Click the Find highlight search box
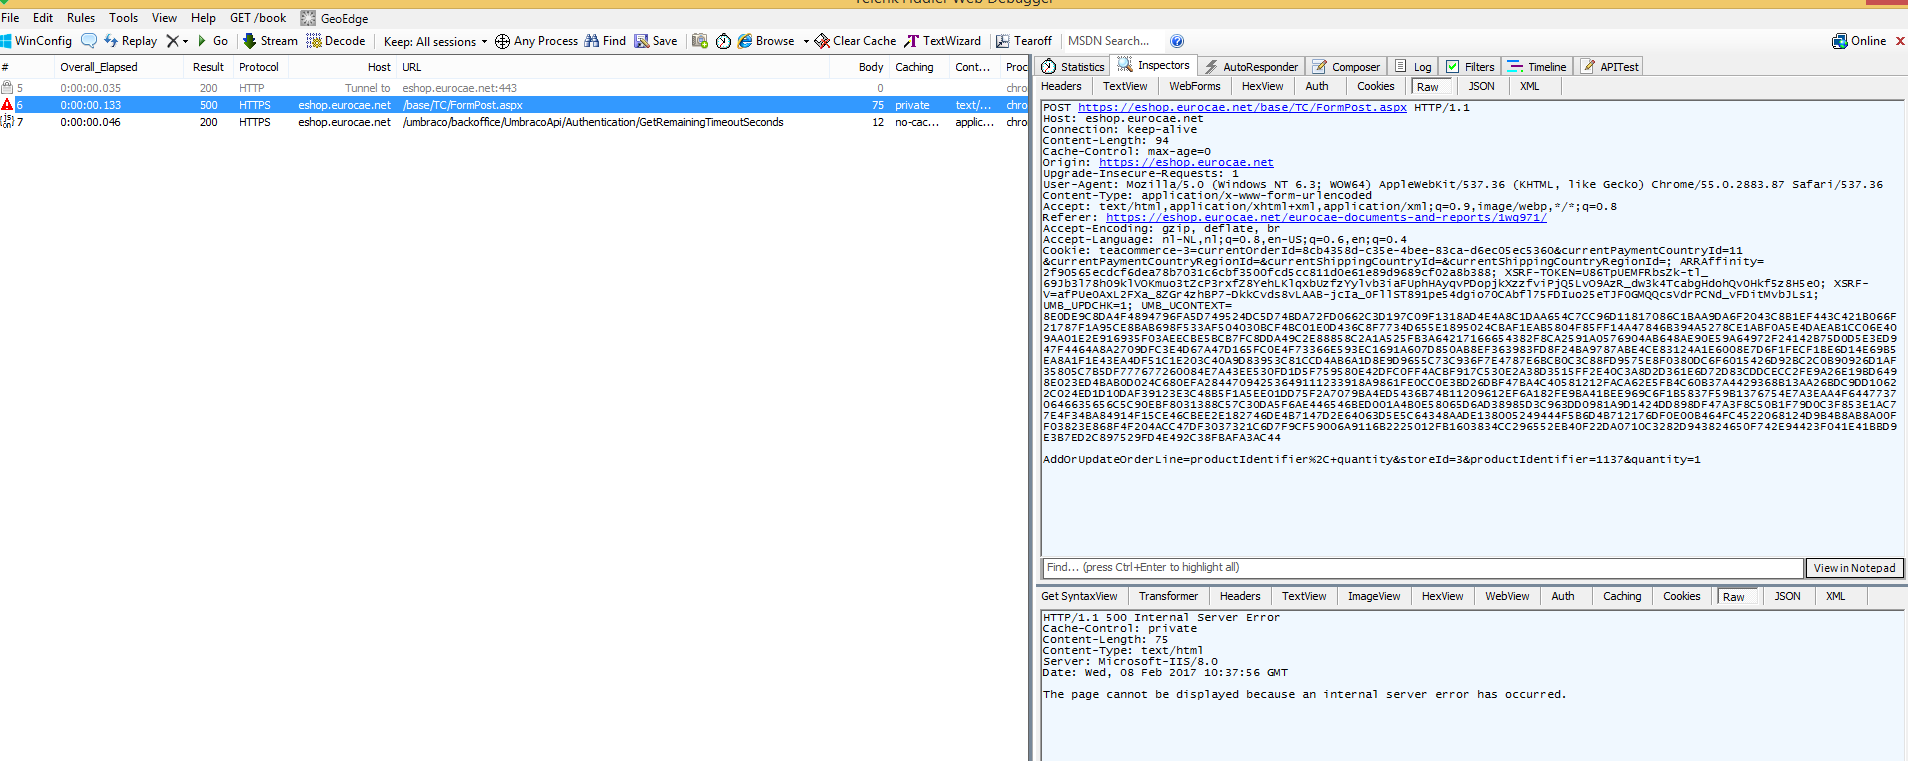This screenshot has width=1908, height=761. [x=1422, y=567]
